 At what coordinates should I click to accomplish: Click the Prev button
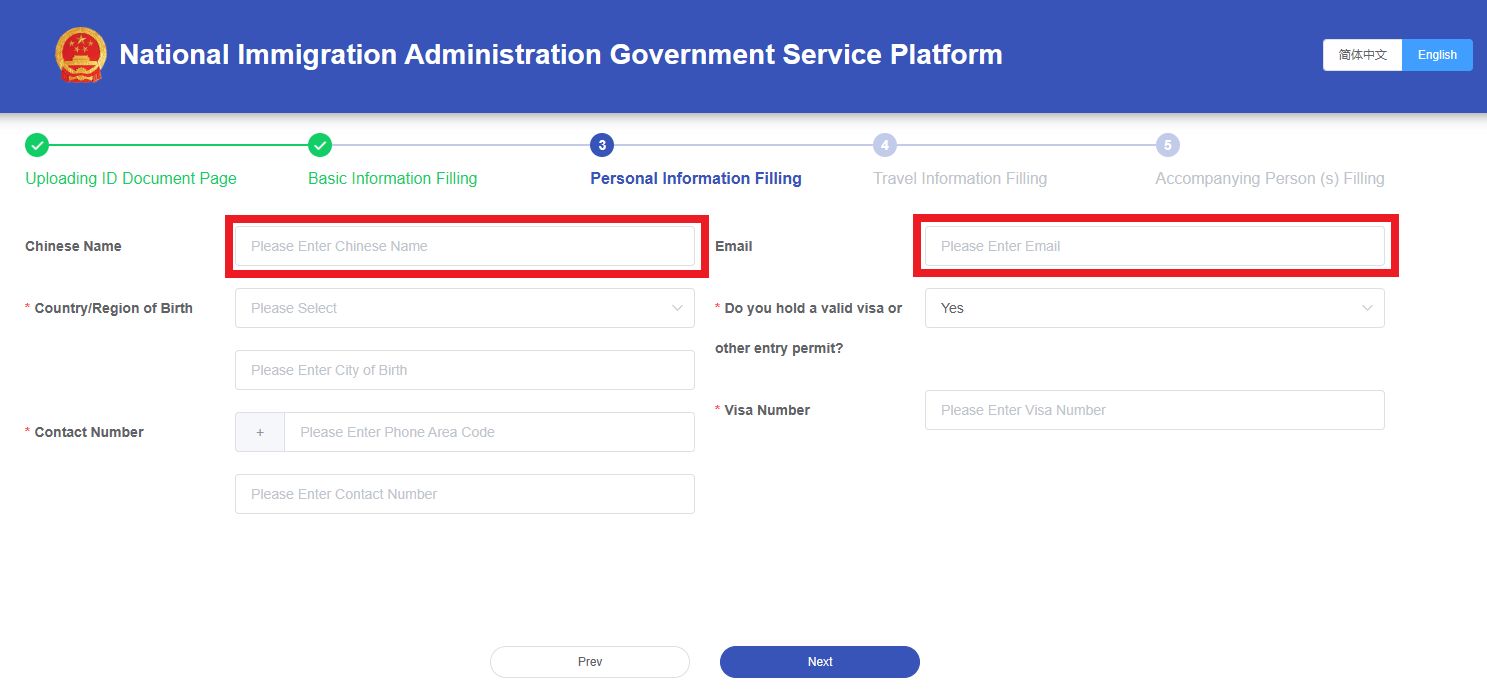click(590, 662)
